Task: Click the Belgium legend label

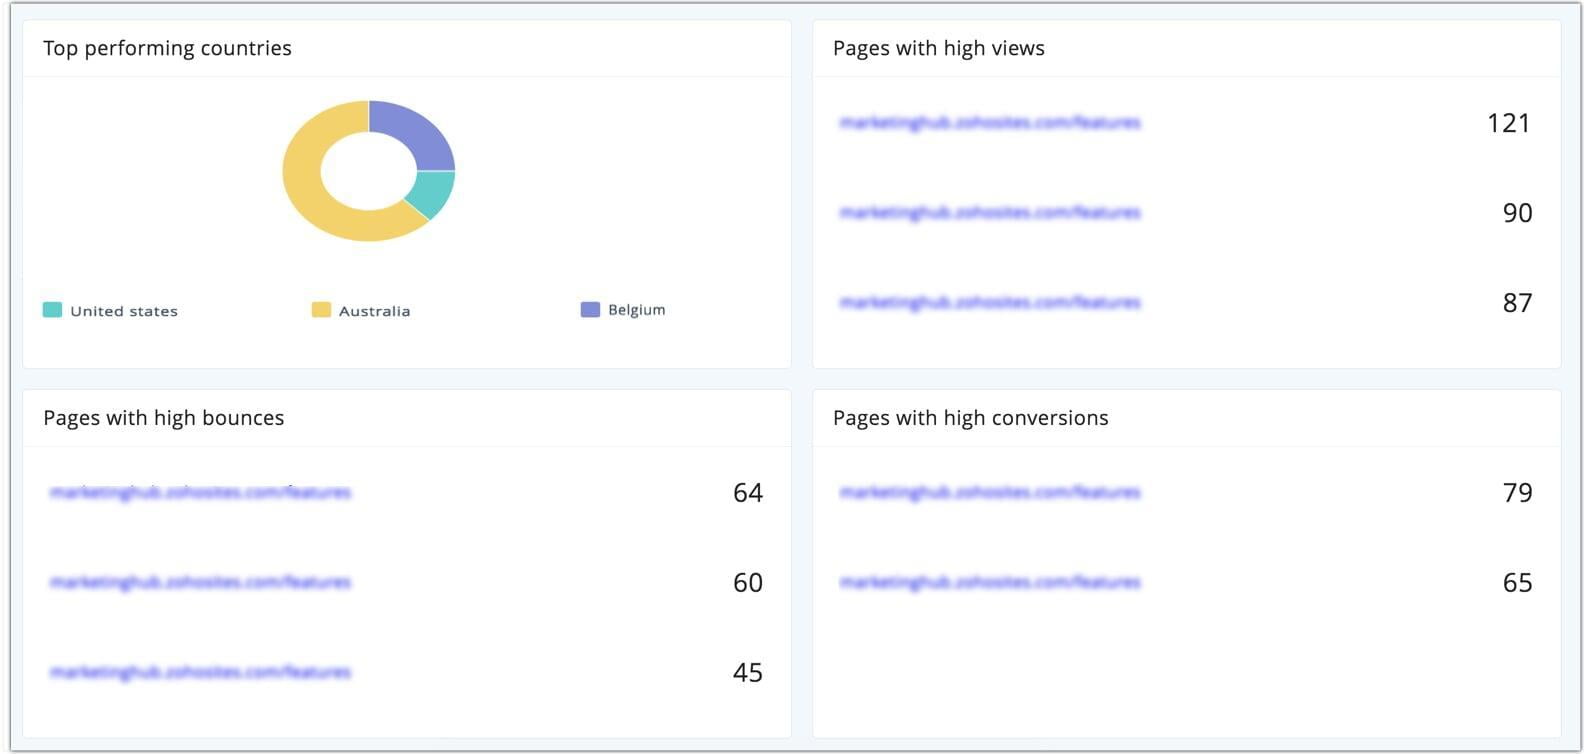Action: [636, 310]
